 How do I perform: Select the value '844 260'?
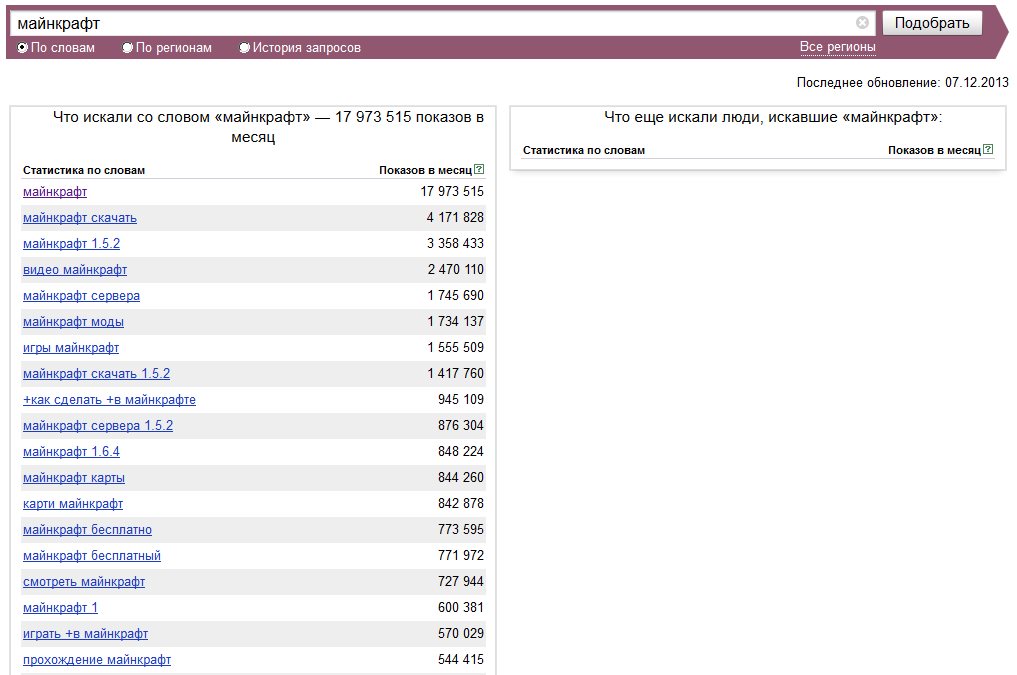pos(461,477)
